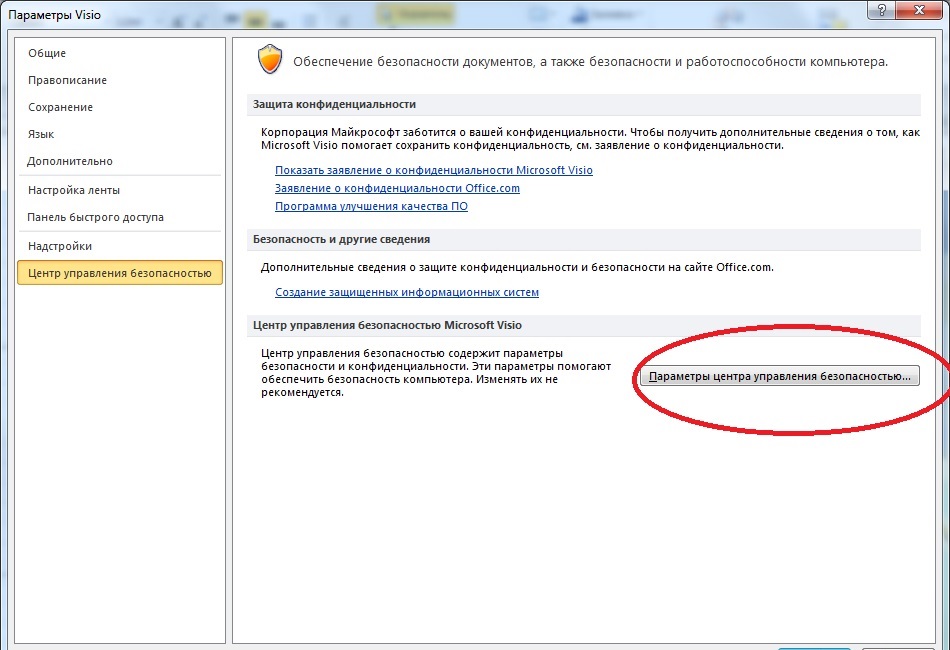Go to the Сохранение options page
The width and height of the screenshot is (950, 650).
point(60,107)
